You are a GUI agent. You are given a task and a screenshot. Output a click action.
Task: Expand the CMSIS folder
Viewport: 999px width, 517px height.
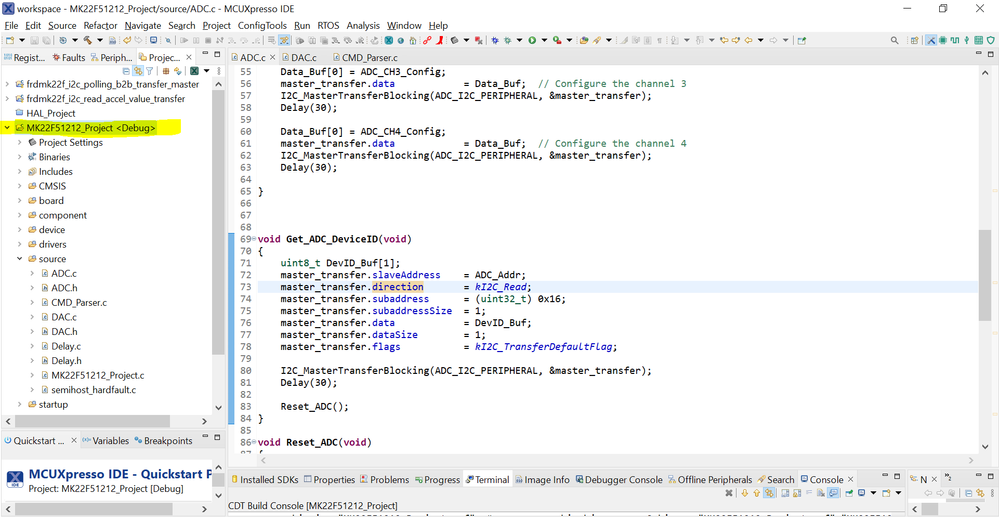coord(20,186)
